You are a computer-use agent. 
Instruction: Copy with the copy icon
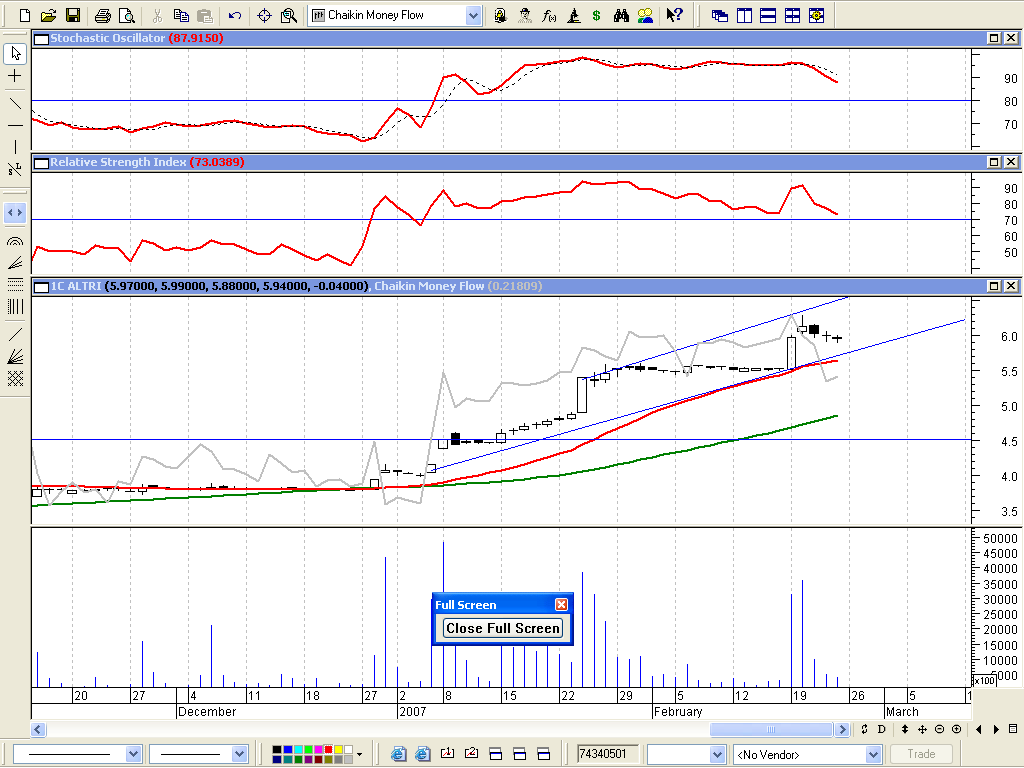[x=181, y=15]
